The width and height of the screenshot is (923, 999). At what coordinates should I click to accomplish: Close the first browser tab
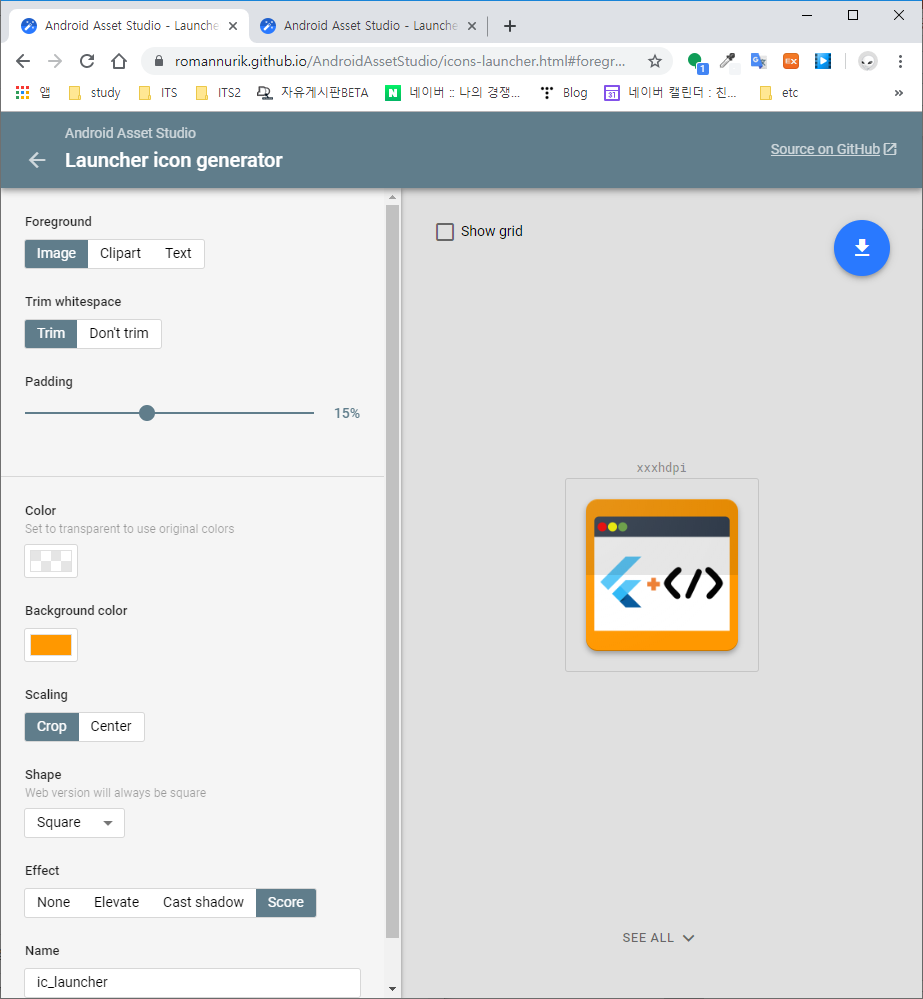233,26
